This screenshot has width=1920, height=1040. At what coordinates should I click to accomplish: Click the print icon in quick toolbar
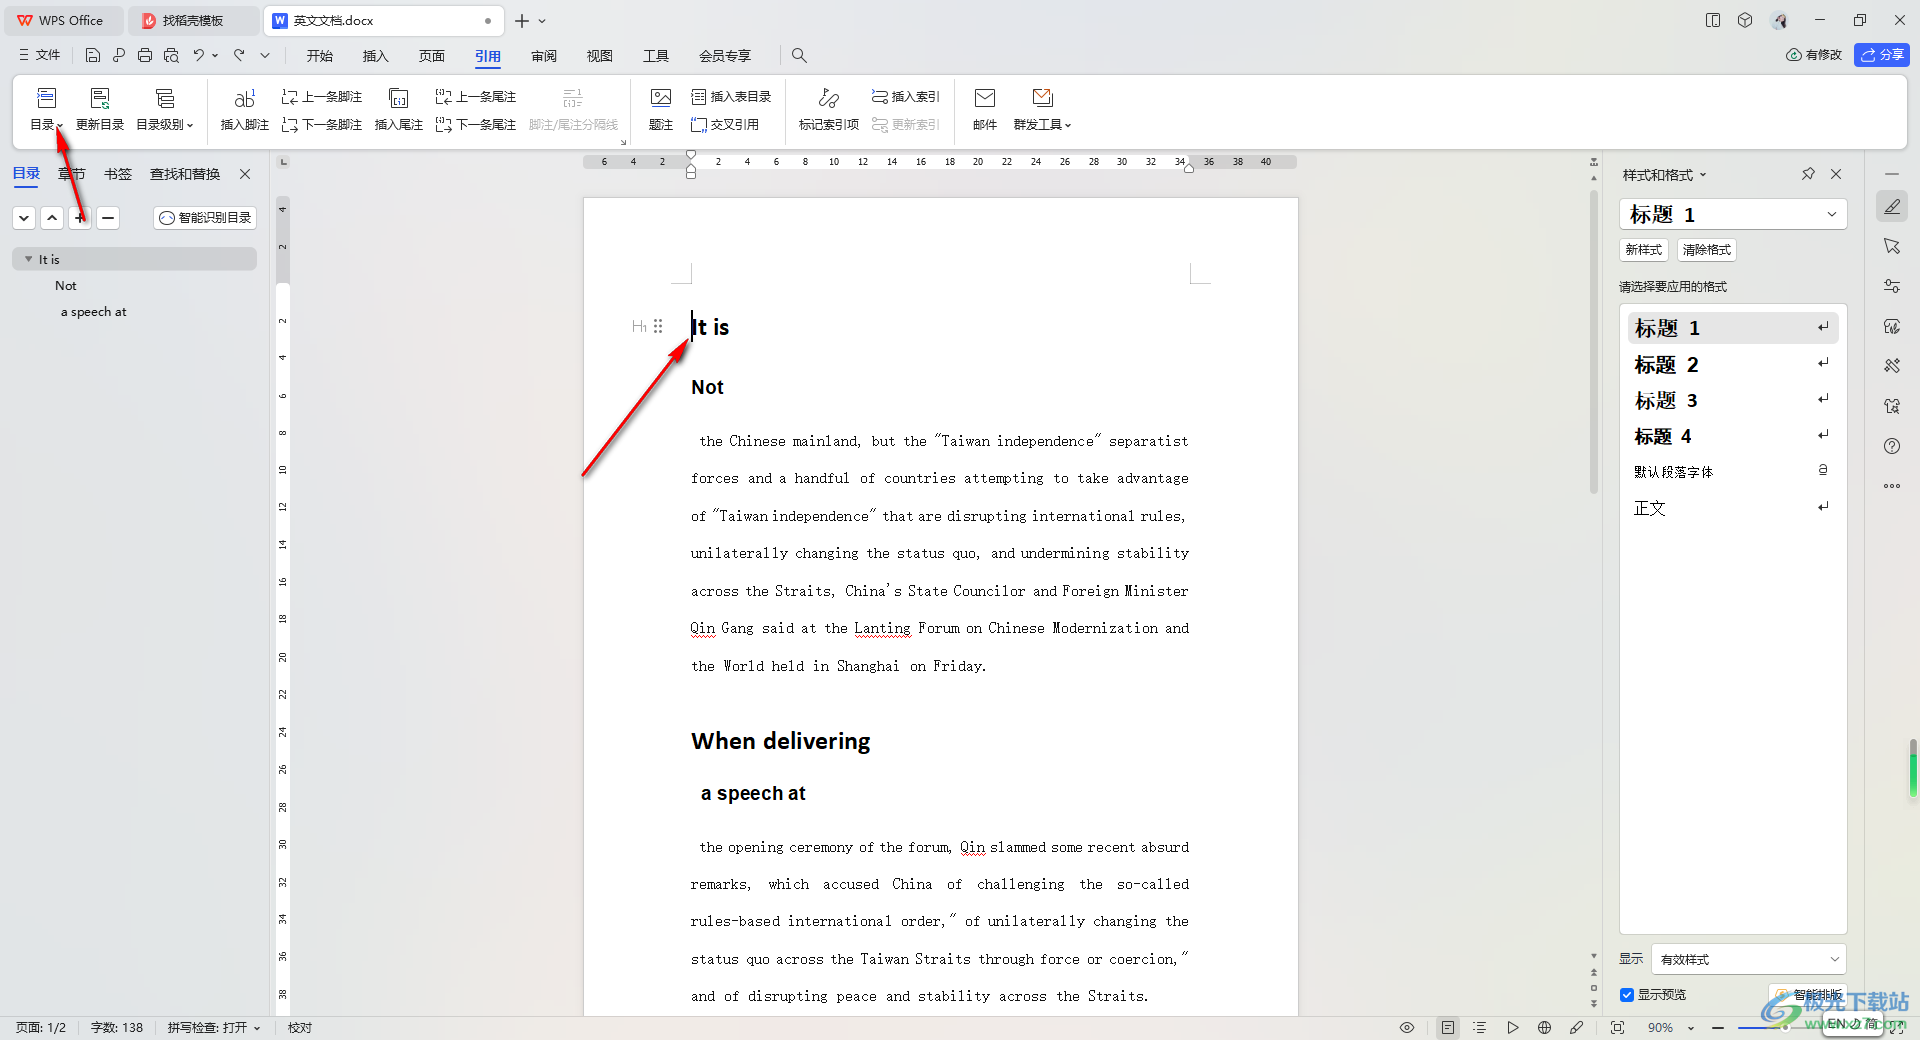pos(145,55)
